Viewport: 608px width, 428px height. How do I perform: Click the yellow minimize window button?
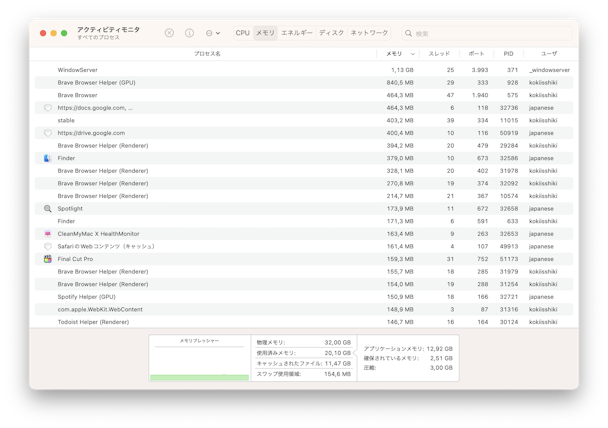pos(54,33)
